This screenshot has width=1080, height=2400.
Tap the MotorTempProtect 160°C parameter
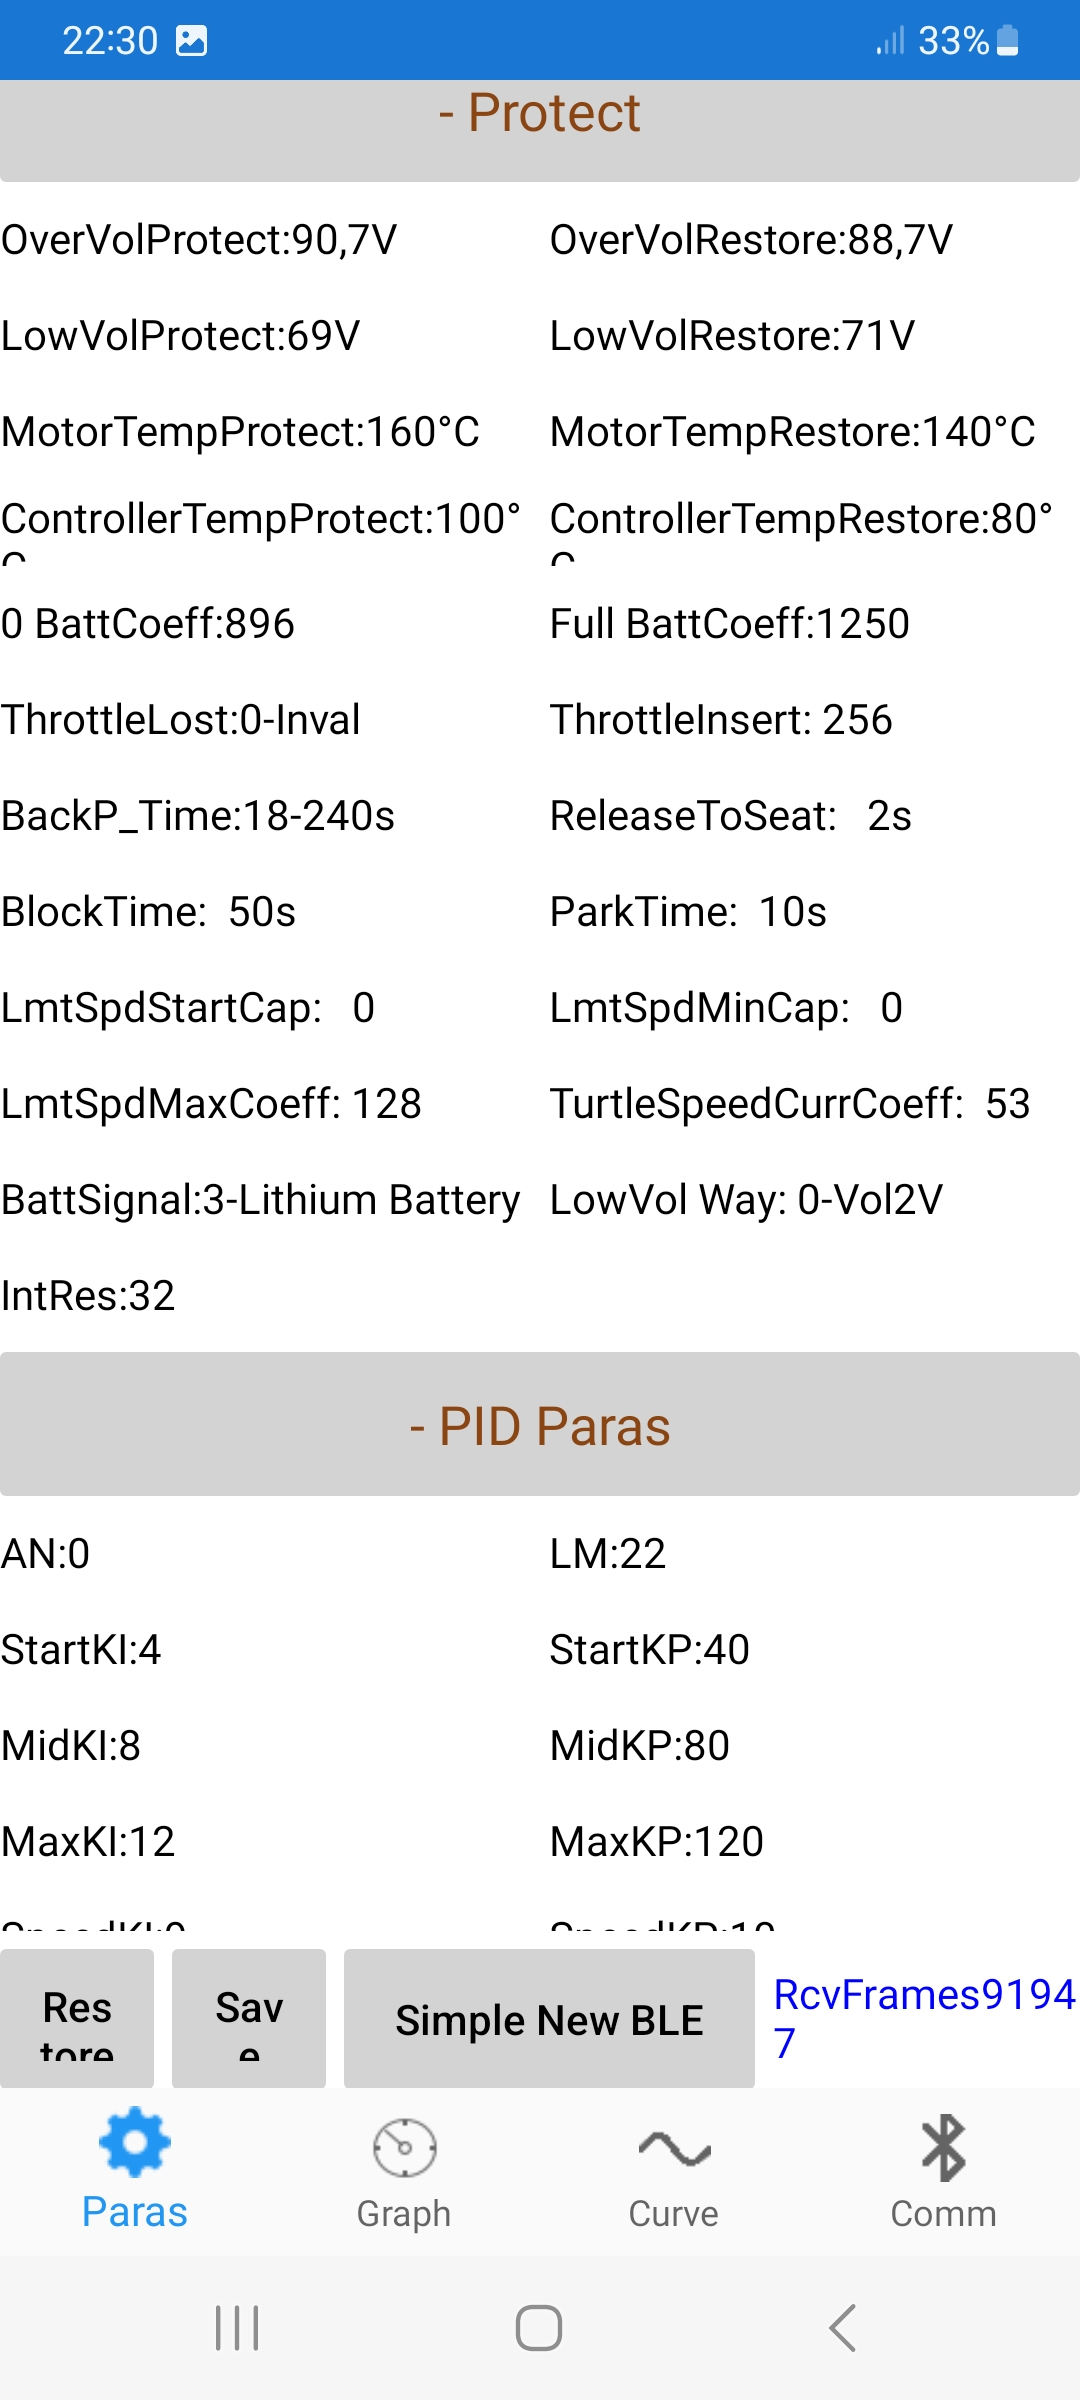coord(241,432)
